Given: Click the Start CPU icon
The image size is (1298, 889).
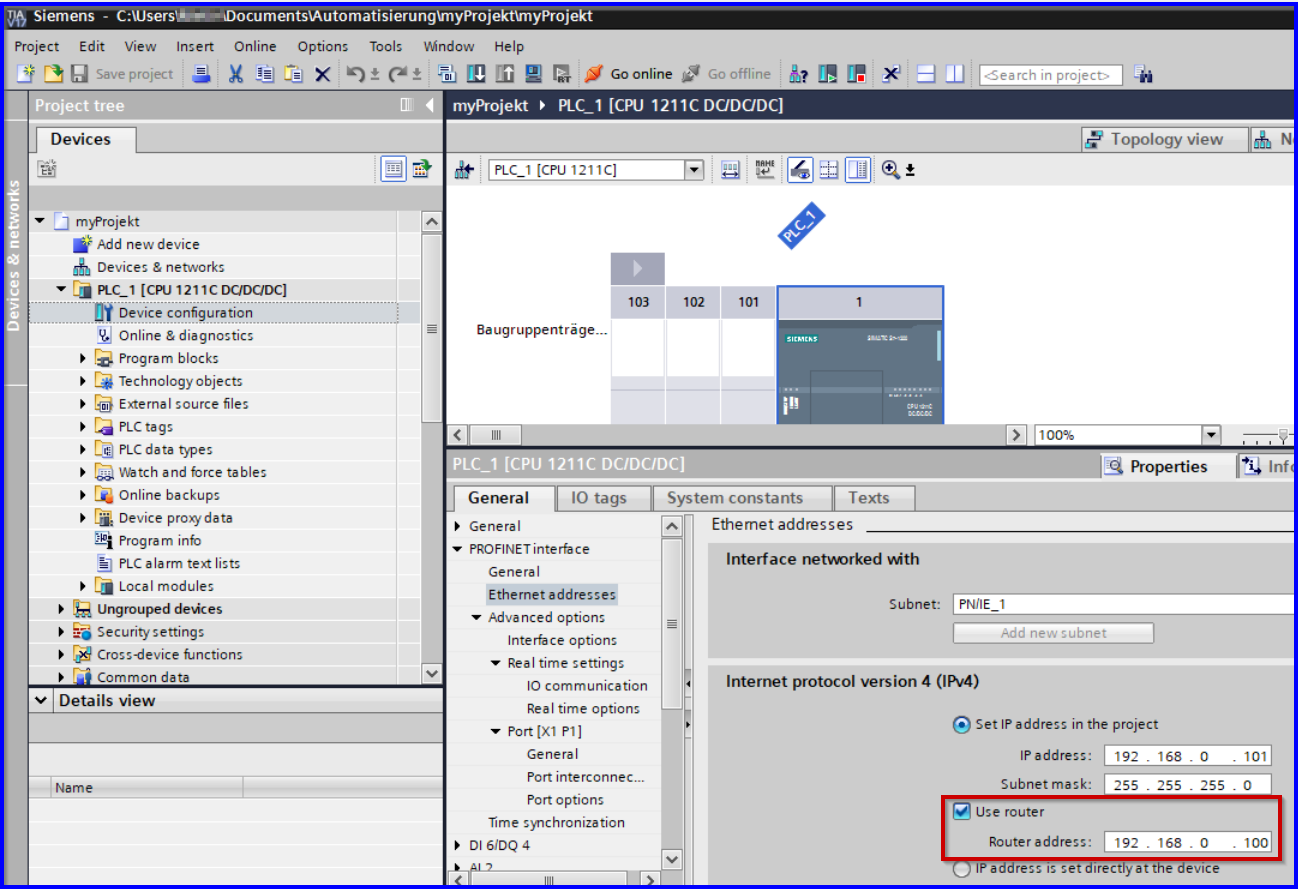Looking at the screenshot, I should pyautogui.click(x=827, y=74).
